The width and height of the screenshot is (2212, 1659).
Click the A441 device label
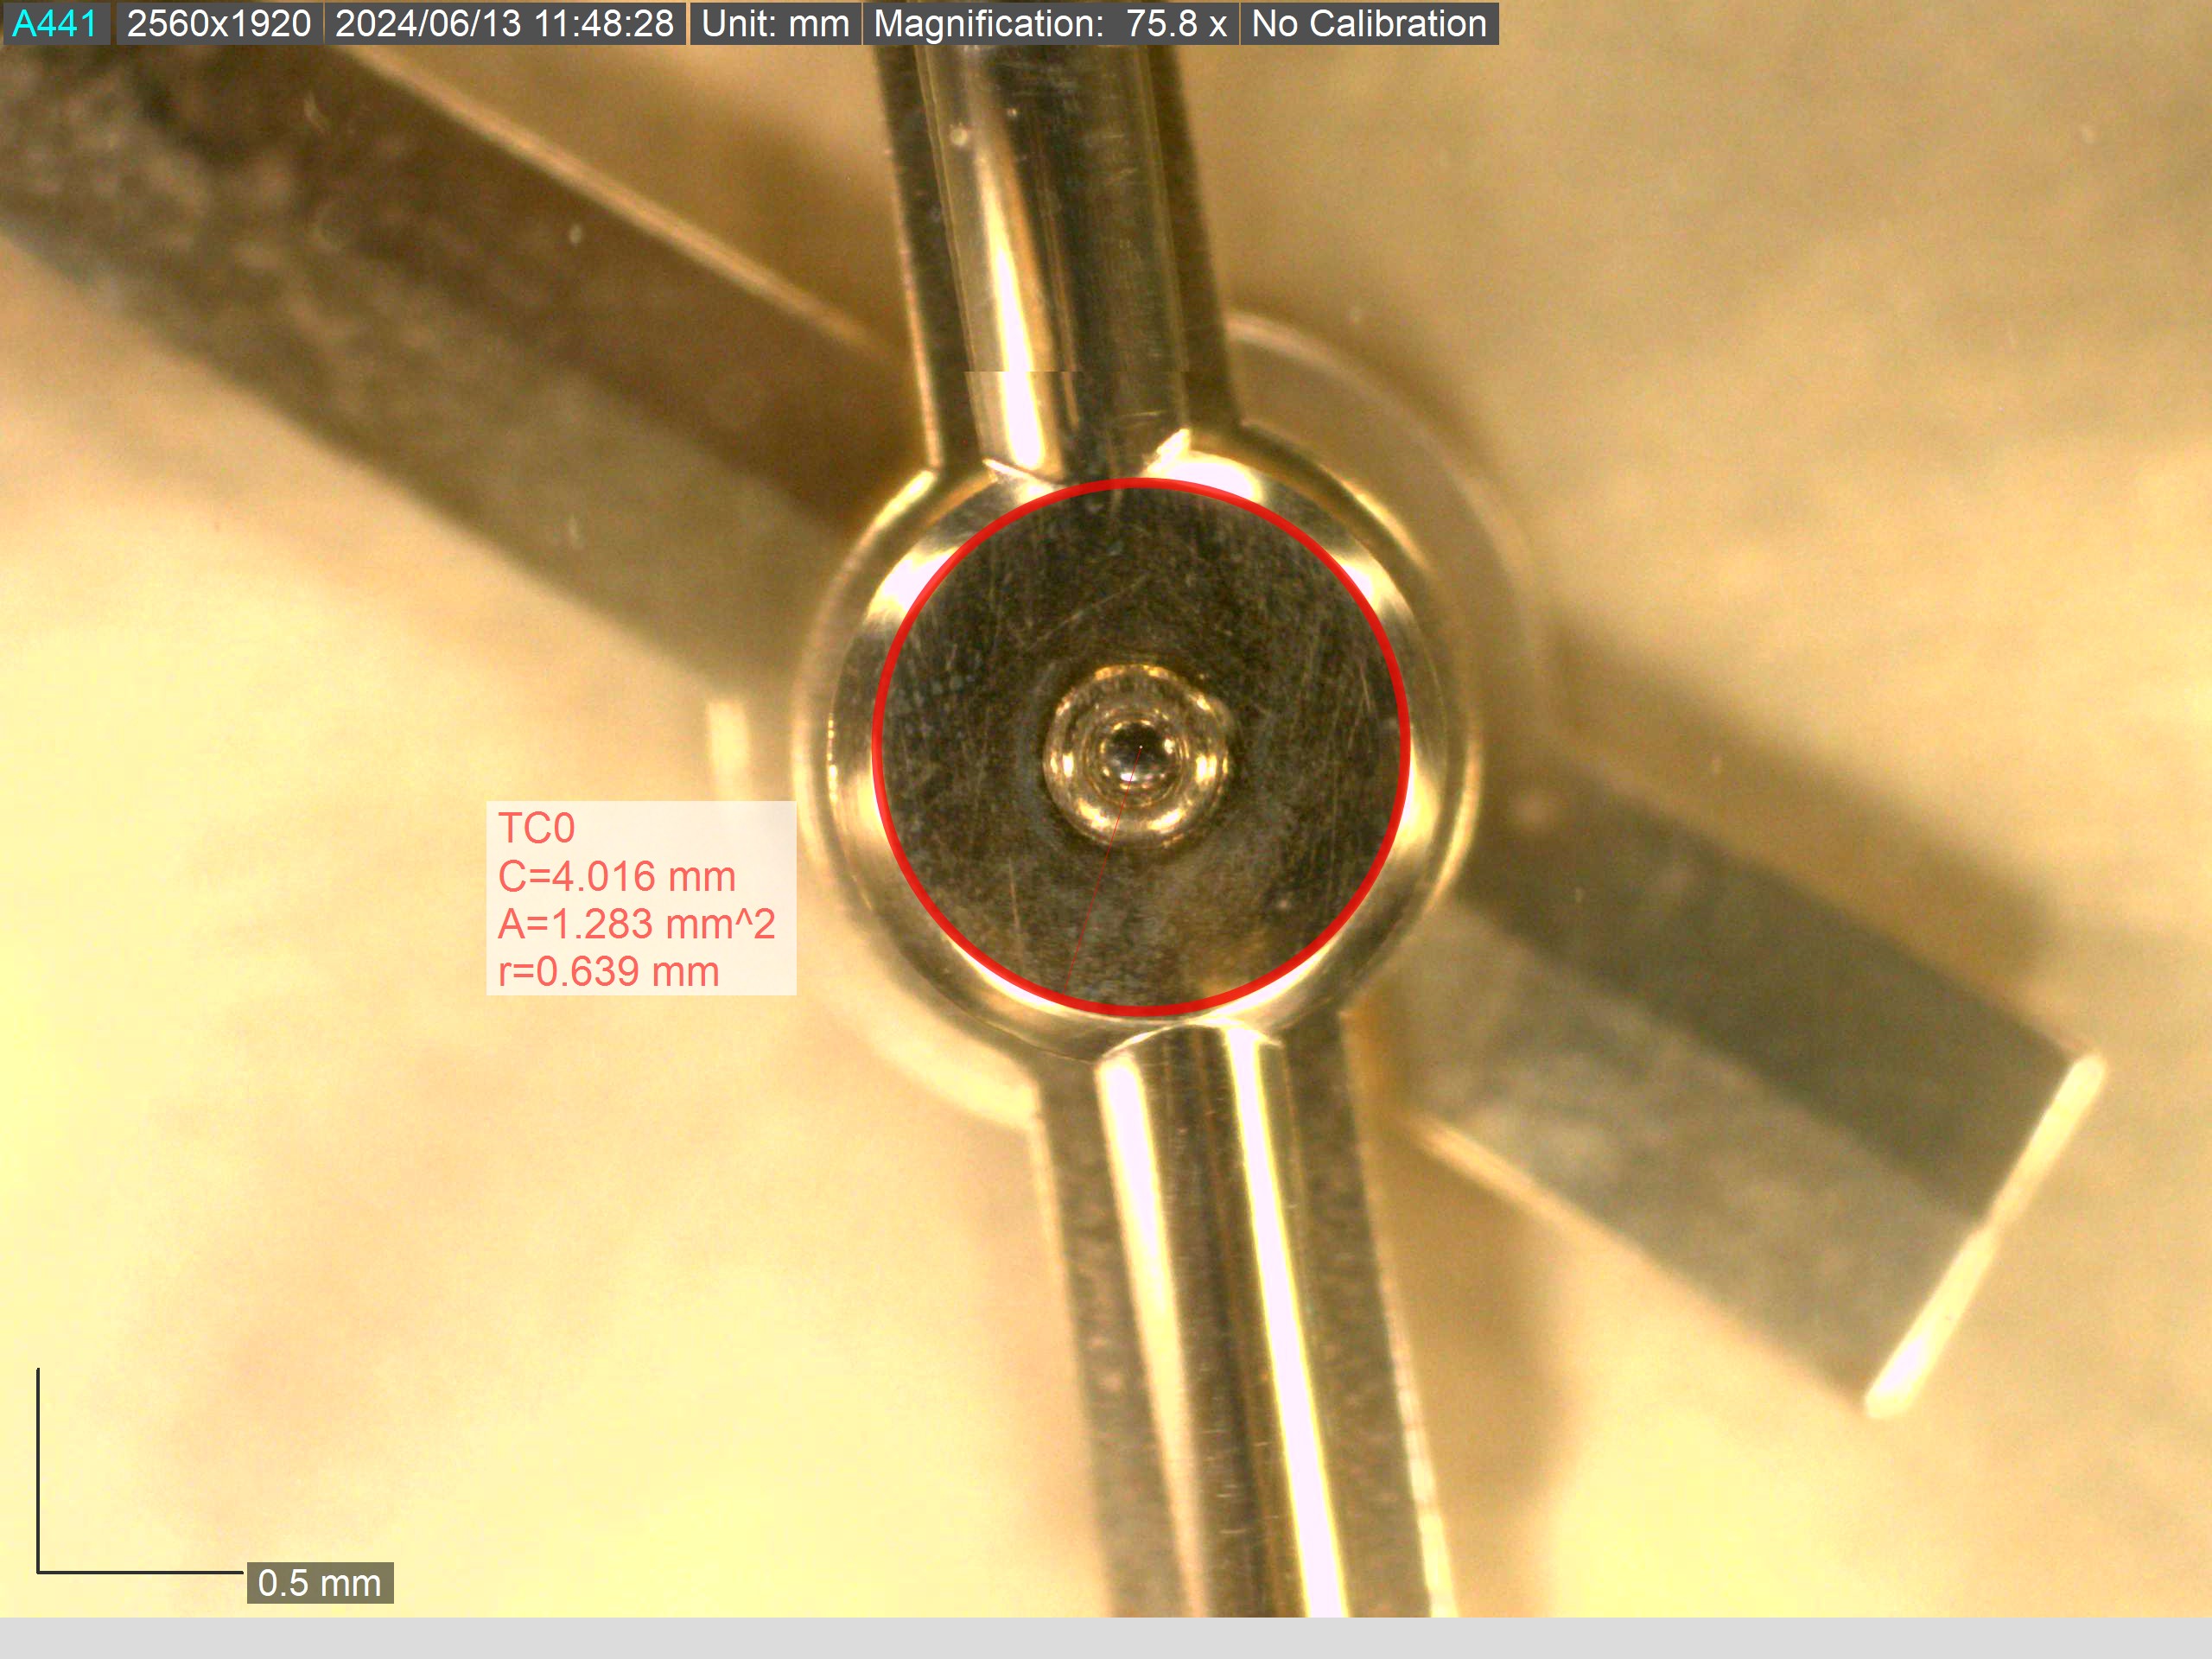pyautogui.click(x=55, y=23)
